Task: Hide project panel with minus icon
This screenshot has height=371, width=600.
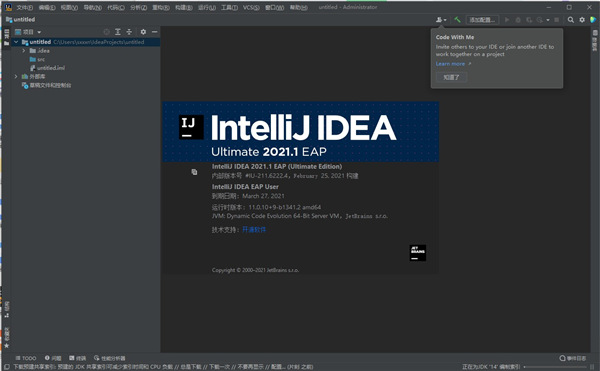Action: (155, 32)
